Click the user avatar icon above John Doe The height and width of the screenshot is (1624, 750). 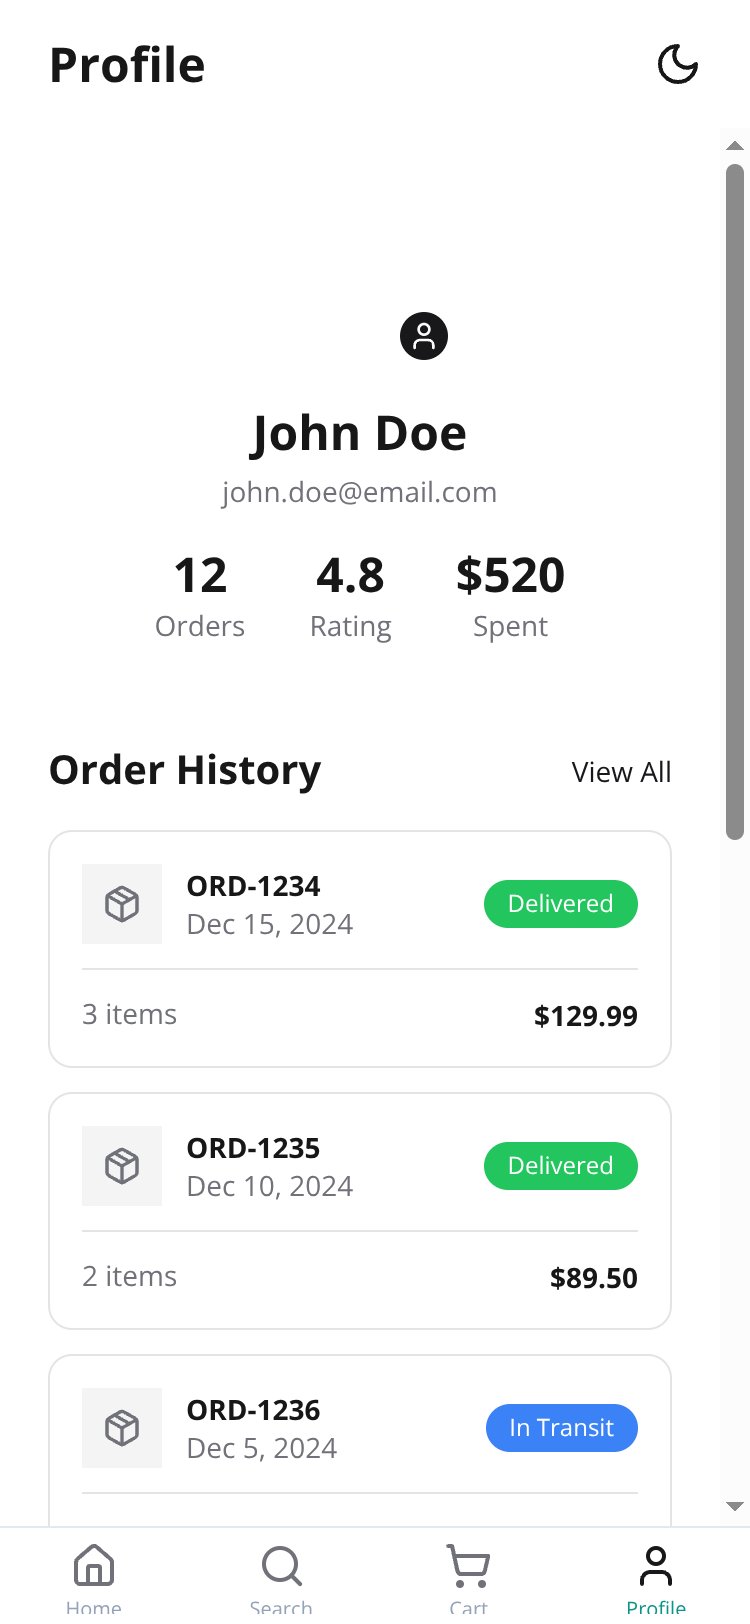(424, 335)
